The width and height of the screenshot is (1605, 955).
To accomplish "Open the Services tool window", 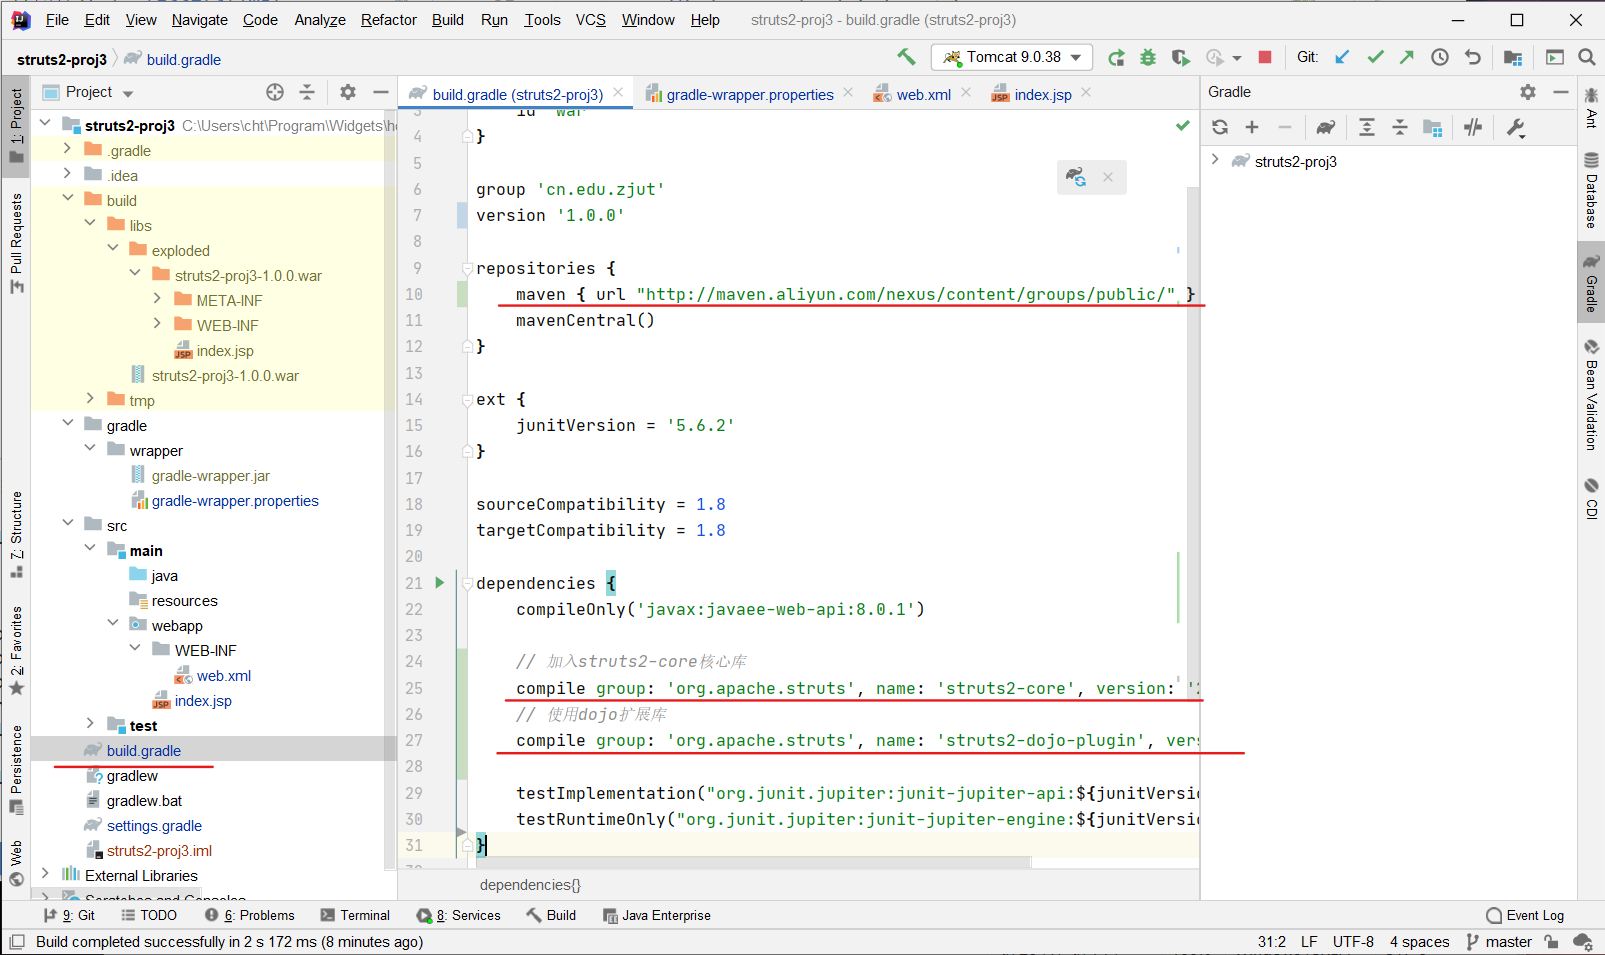I will point(459,915).
